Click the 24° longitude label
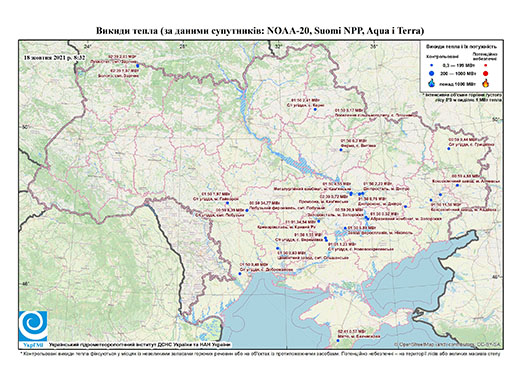 click(88, 47)
